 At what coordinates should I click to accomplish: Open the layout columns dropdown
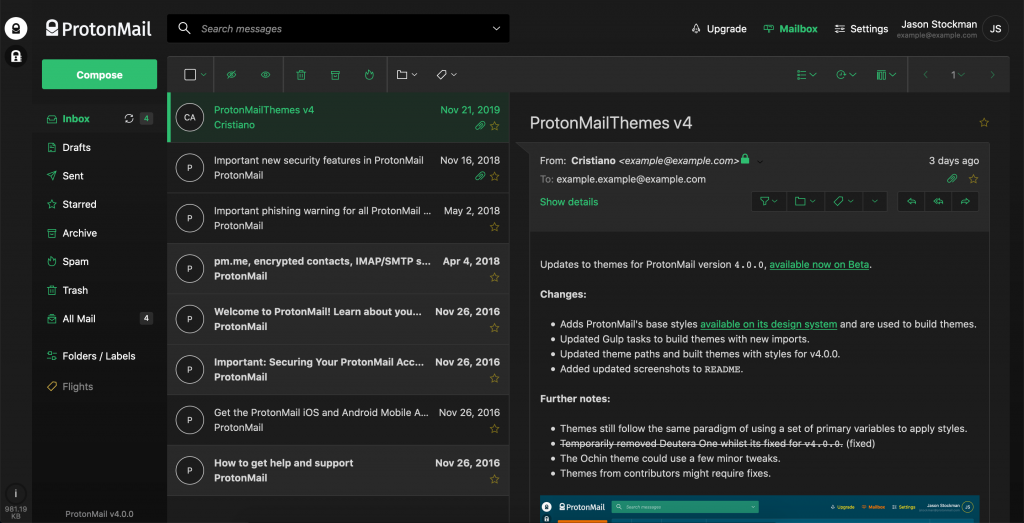pos(886,75)
